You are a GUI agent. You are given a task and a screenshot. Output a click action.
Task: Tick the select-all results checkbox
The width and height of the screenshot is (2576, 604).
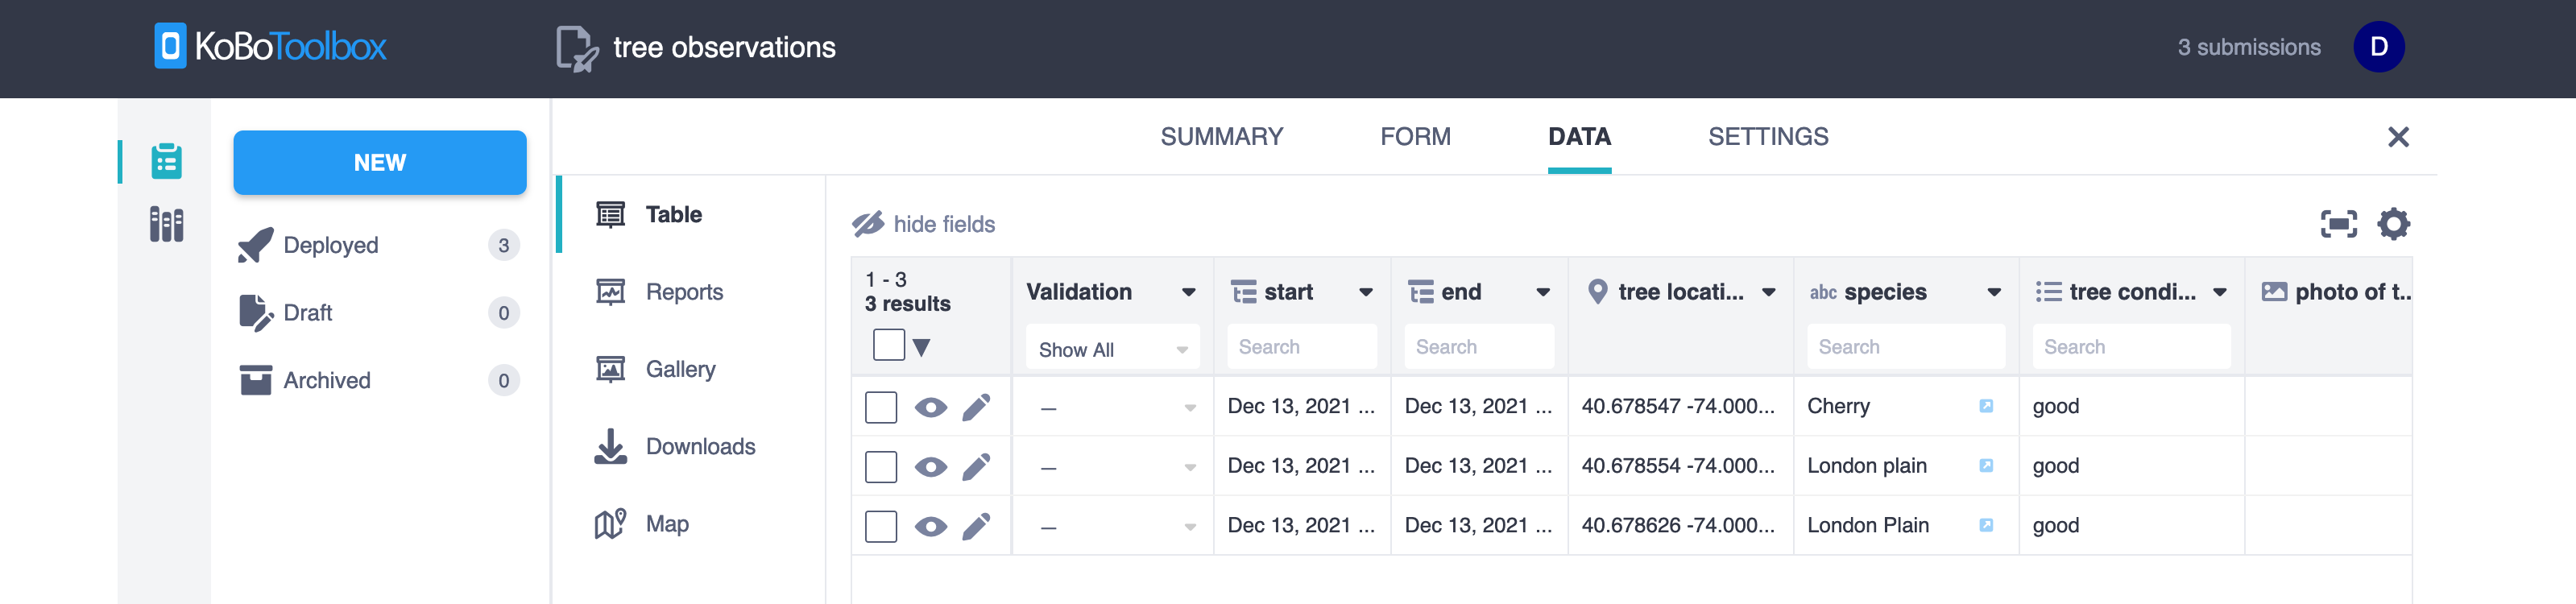click(888, 345)
